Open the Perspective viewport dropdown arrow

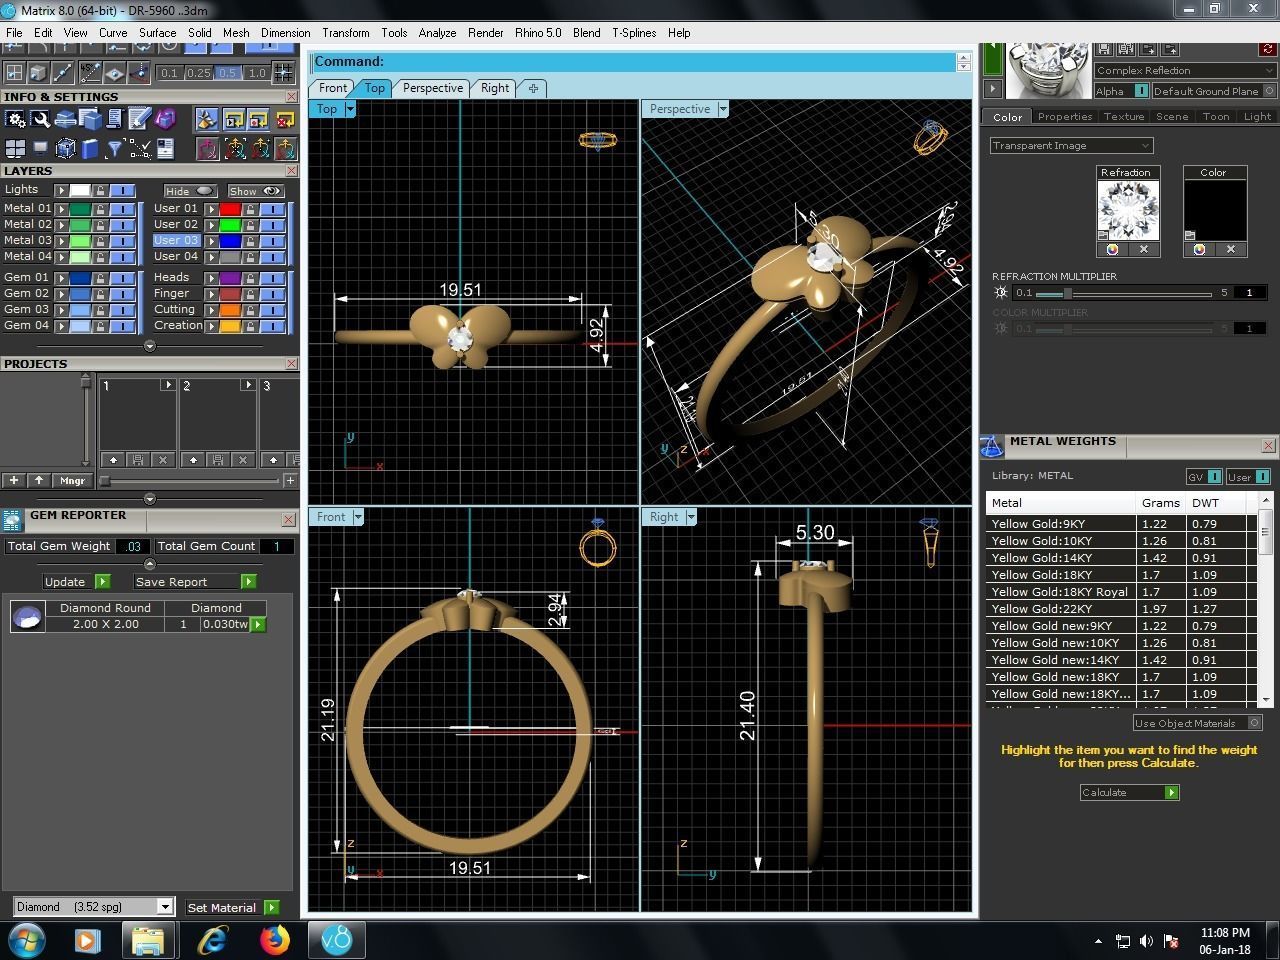tap(723, 109)
